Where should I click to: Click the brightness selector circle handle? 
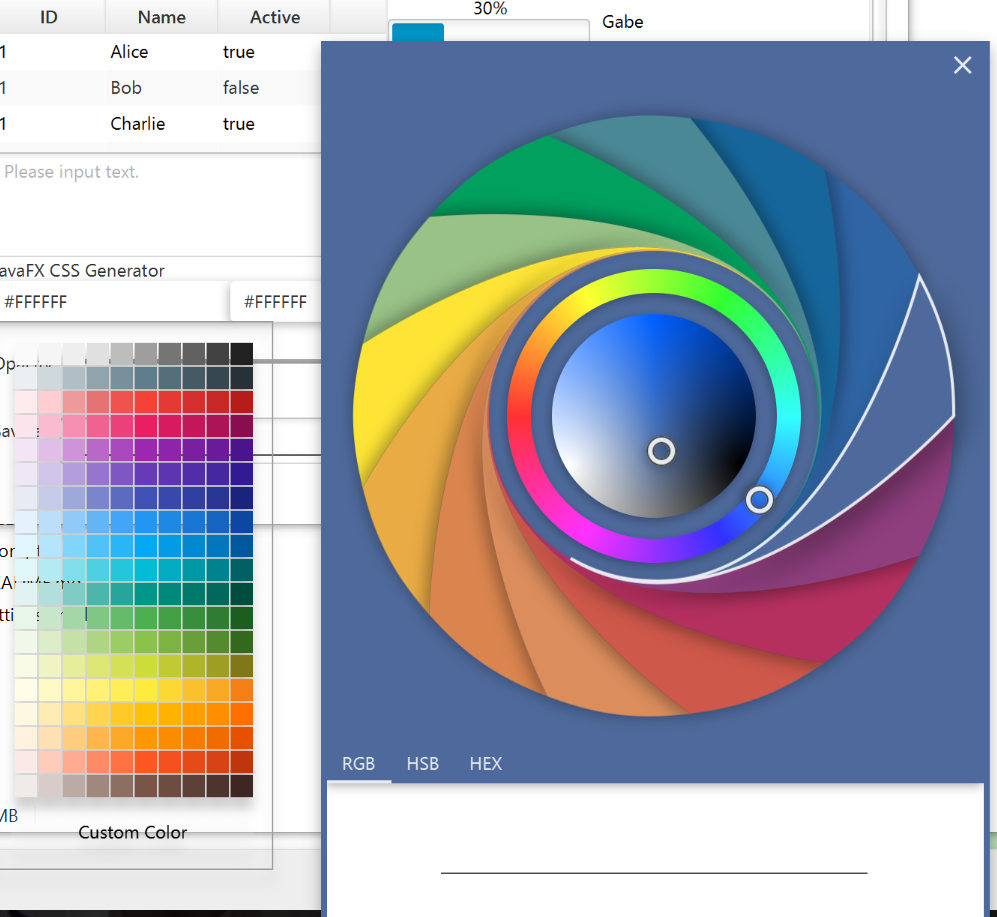[661, 451]
